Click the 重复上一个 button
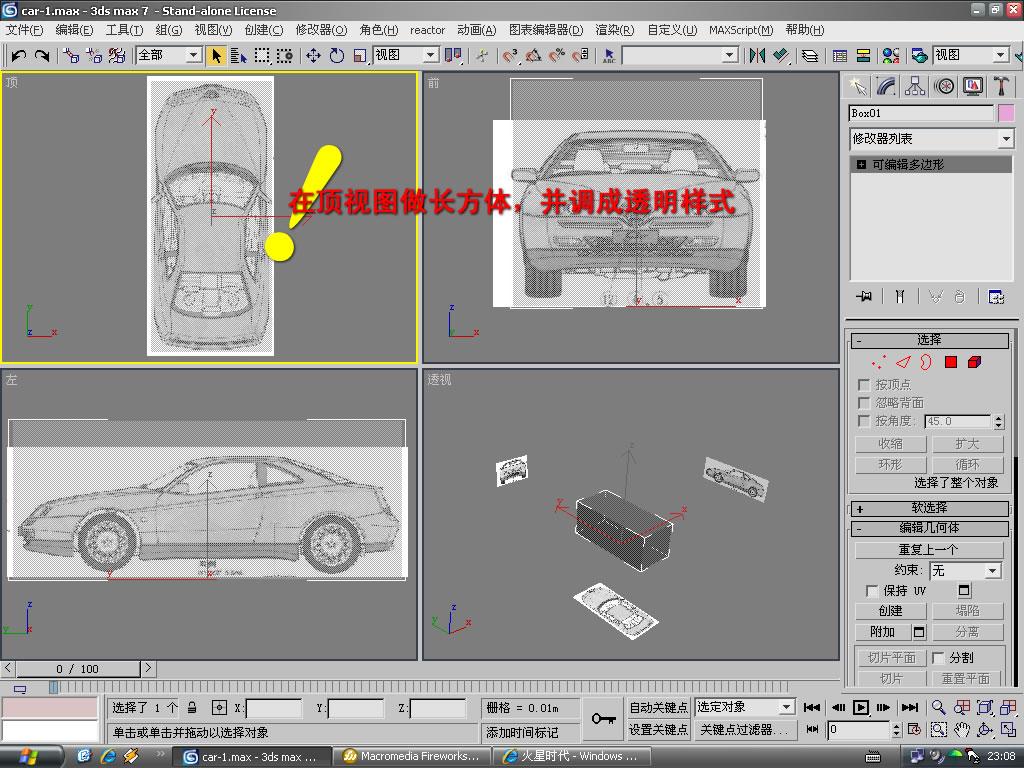 coord(929,550)
